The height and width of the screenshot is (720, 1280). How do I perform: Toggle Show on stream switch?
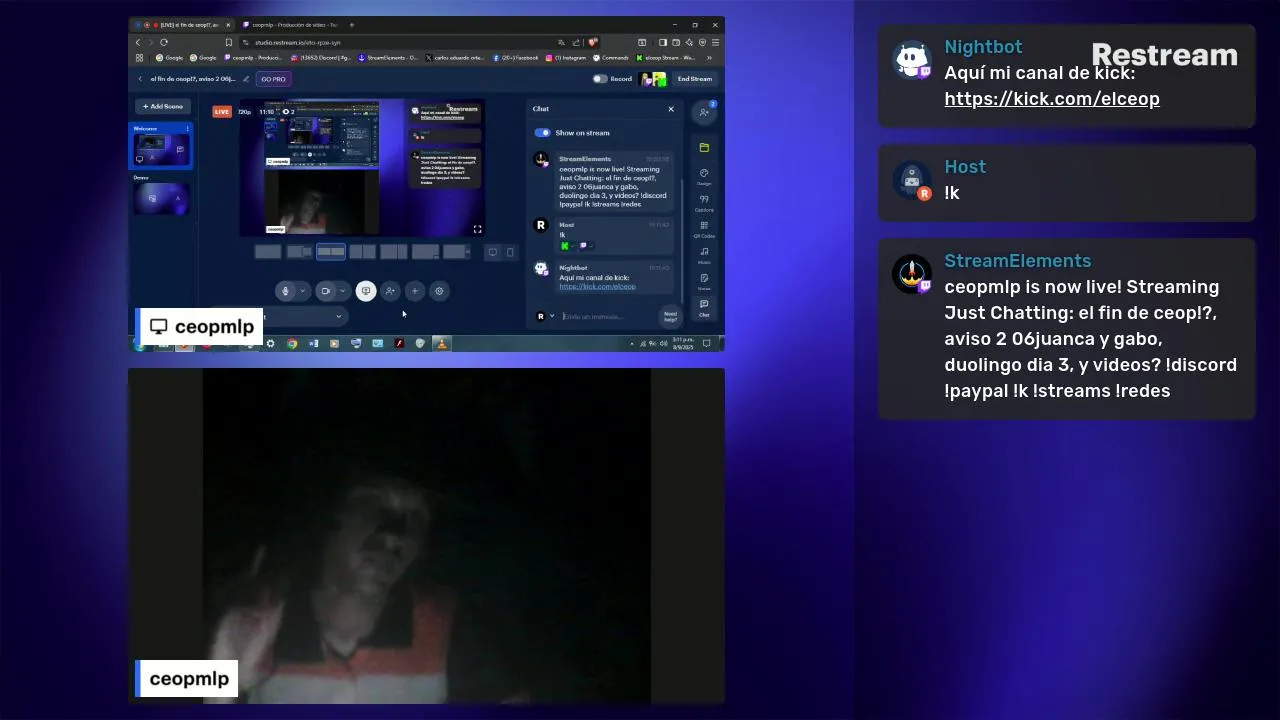click(x=542, y=132)
